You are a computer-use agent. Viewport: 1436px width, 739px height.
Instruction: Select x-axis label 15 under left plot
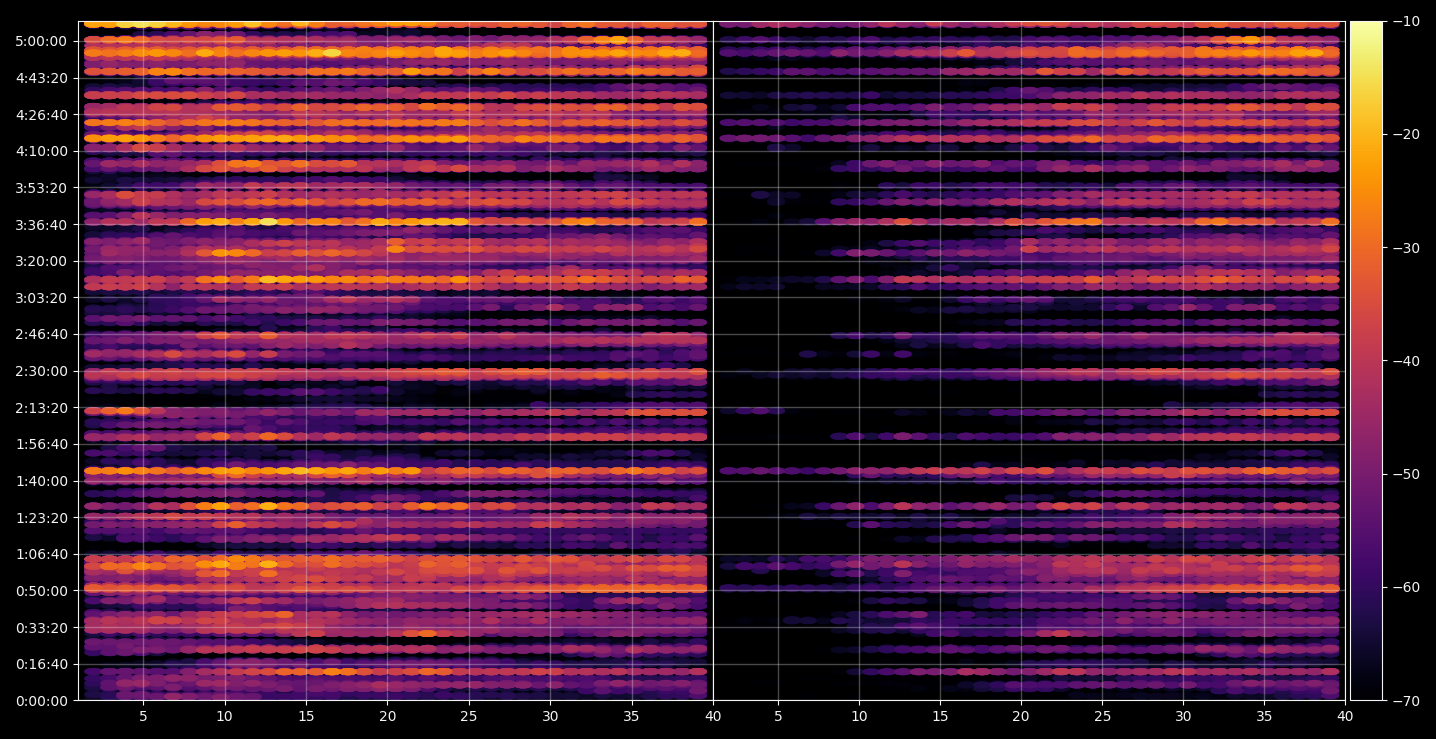click(306, 717)
